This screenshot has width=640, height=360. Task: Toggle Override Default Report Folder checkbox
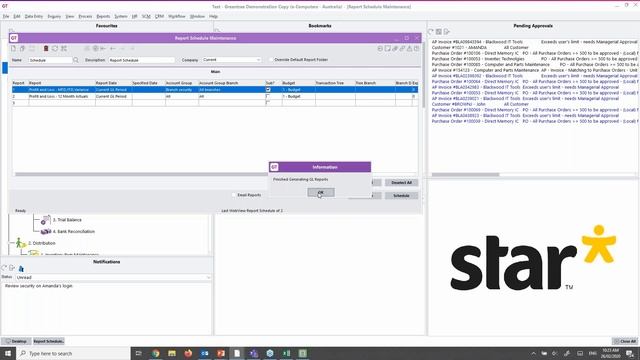271,60
